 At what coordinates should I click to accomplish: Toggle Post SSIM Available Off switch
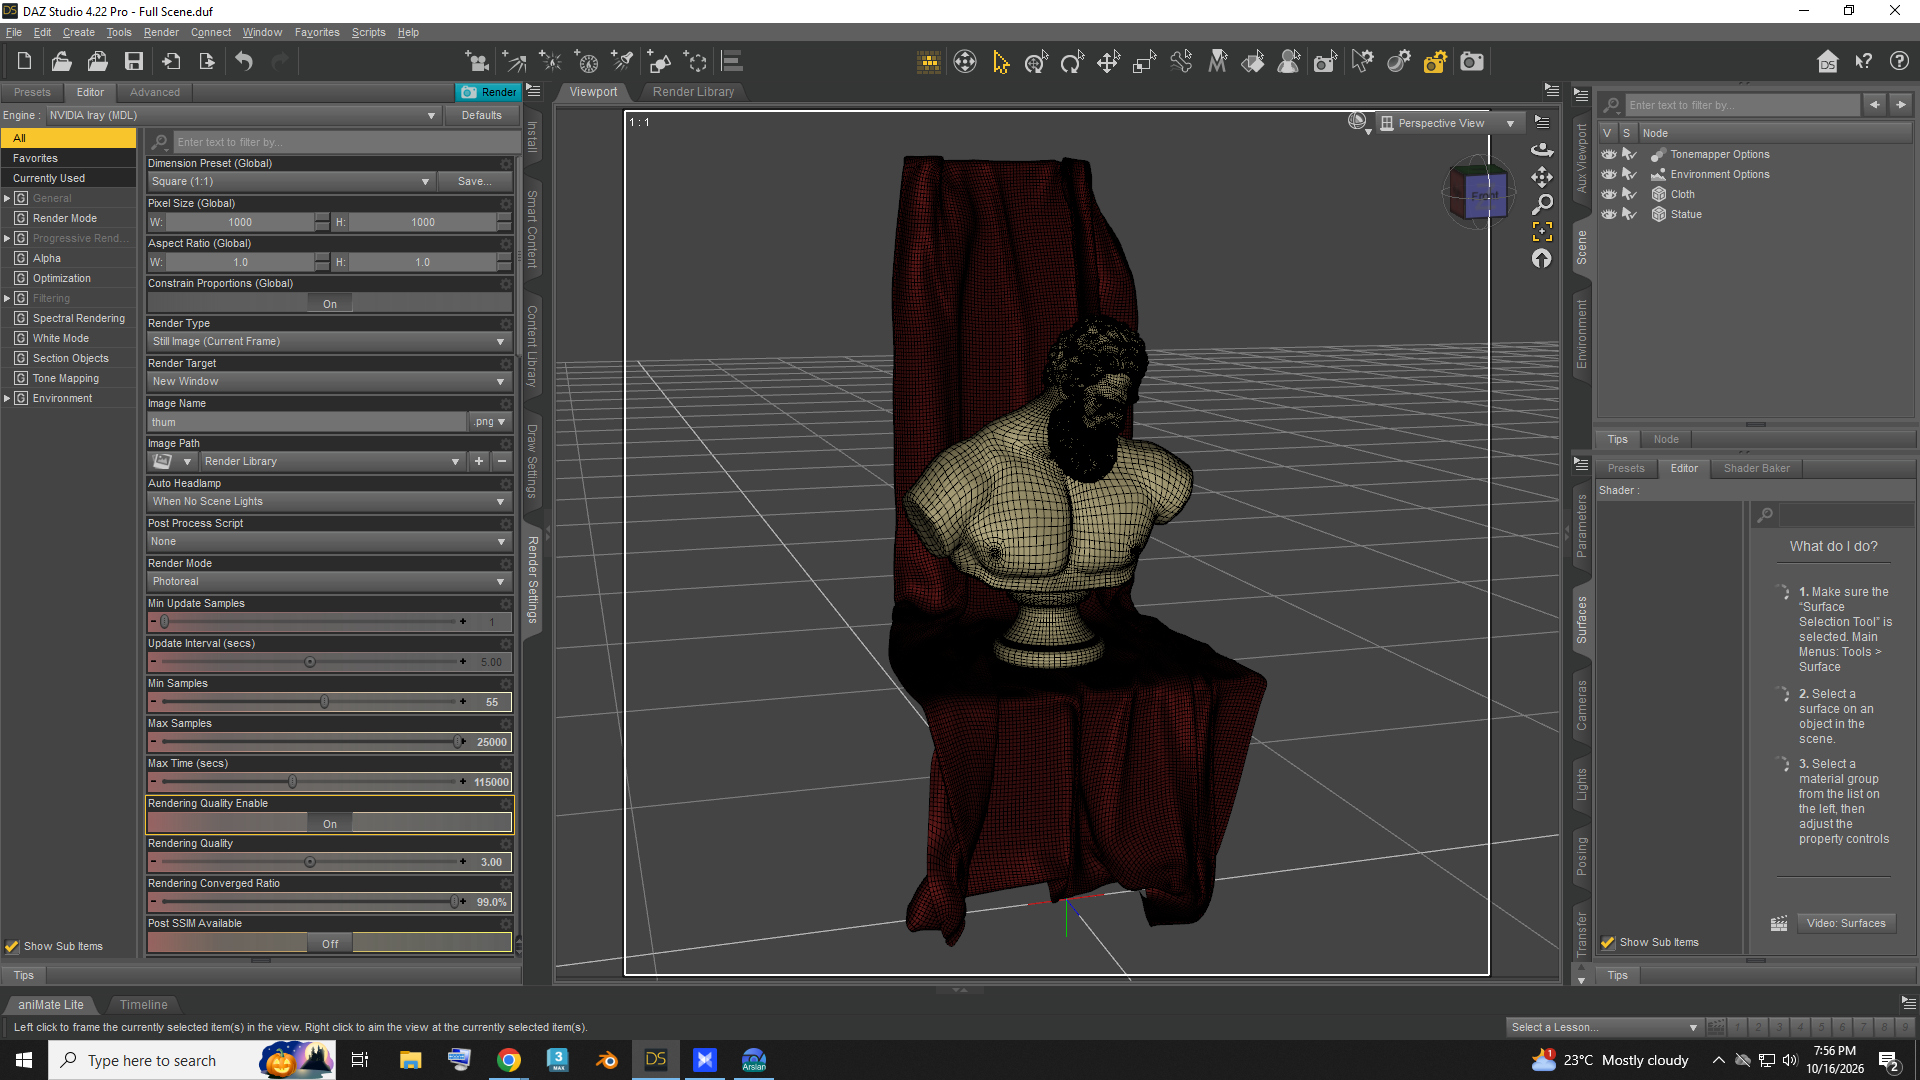tap(330, 943)
